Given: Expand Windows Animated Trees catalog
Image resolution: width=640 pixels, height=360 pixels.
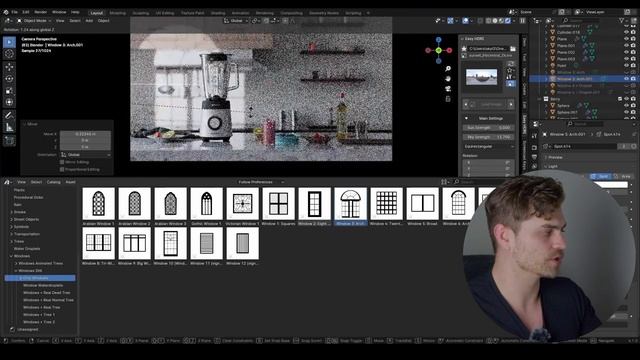Looking at the screenshot, I should pyautogui.click(x=16, y=263).
